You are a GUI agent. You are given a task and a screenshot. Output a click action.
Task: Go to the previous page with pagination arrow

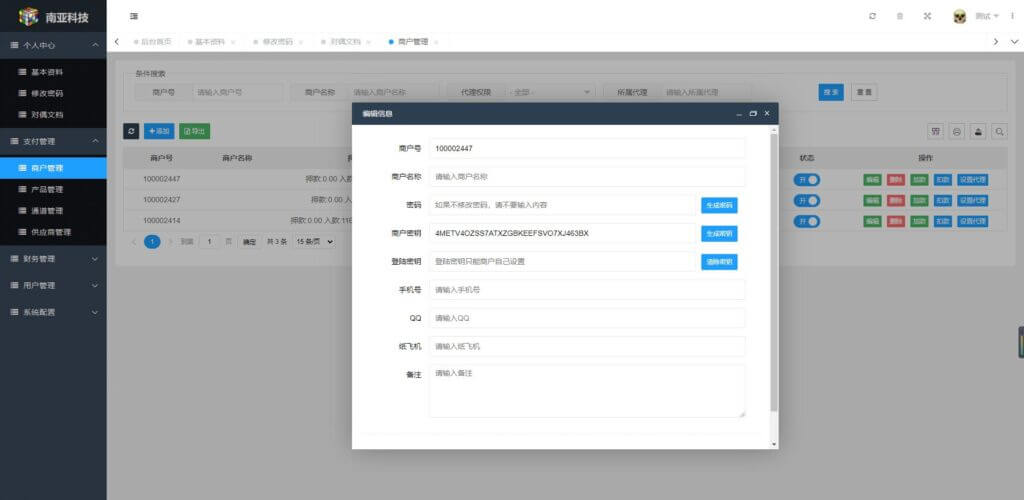coord(134,242)
